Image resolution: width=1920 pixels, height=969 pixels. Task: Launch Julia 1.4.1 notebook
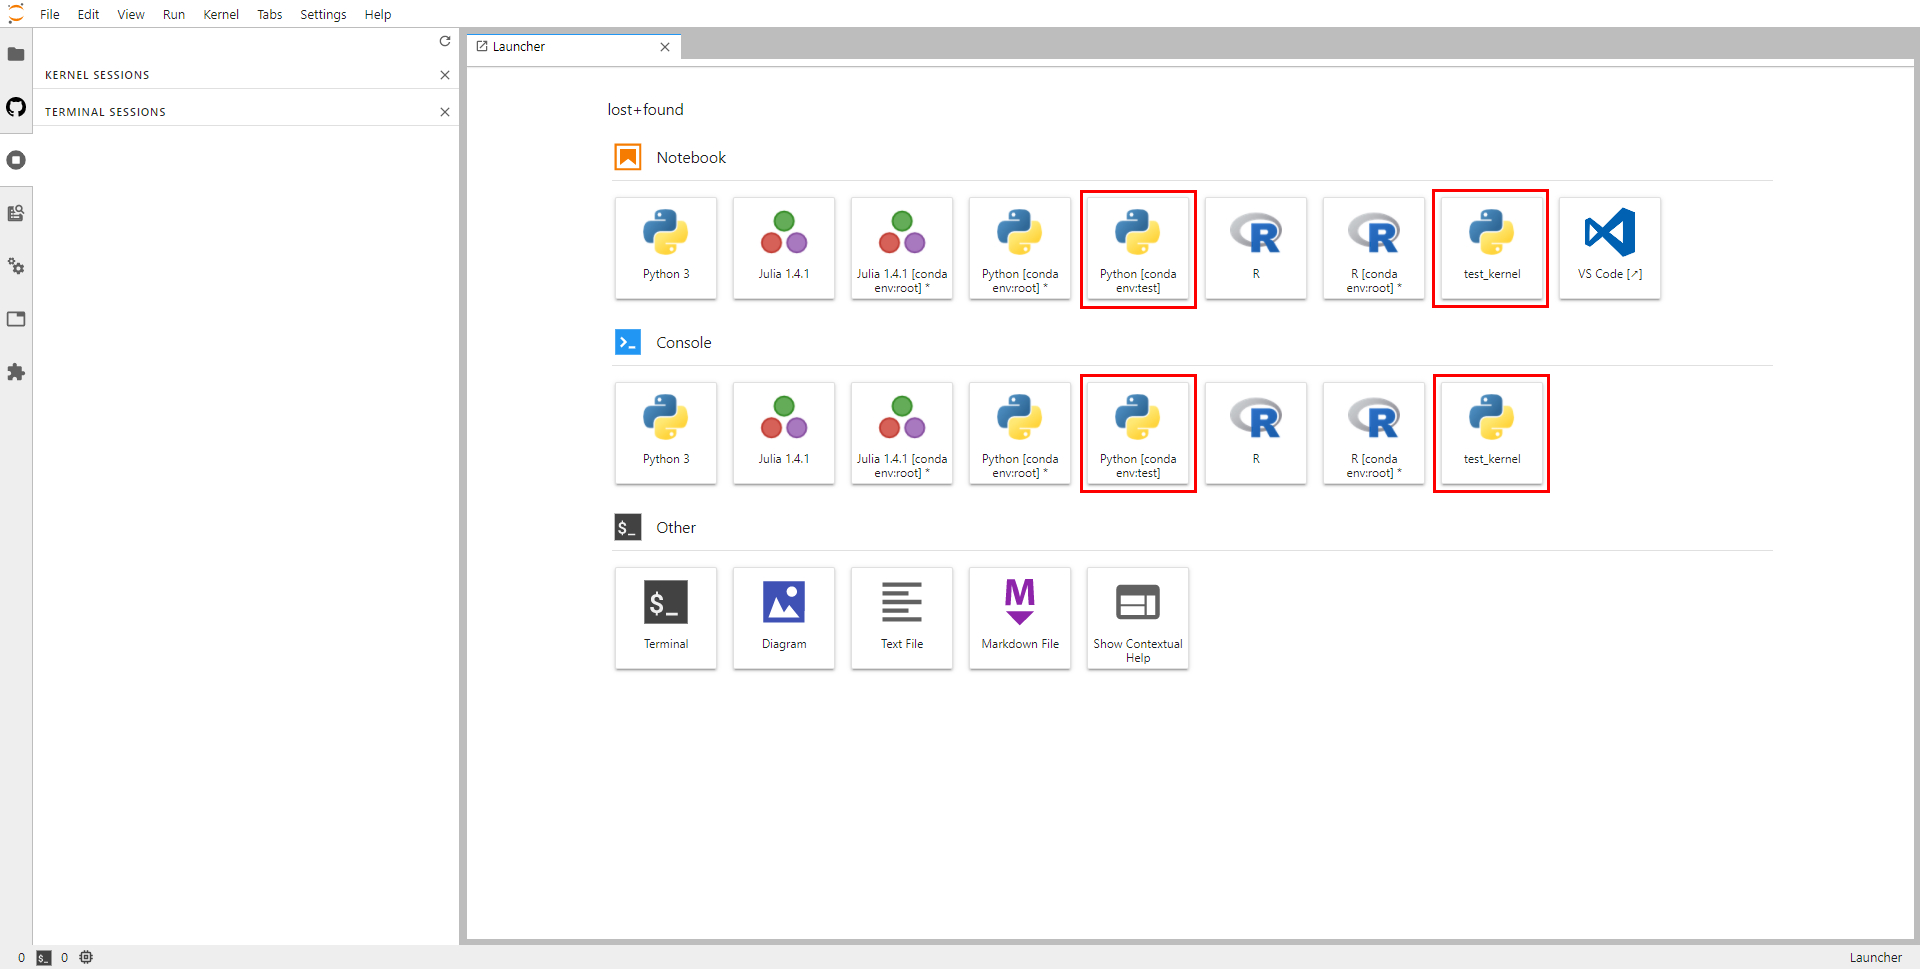[x=784, y=248]
